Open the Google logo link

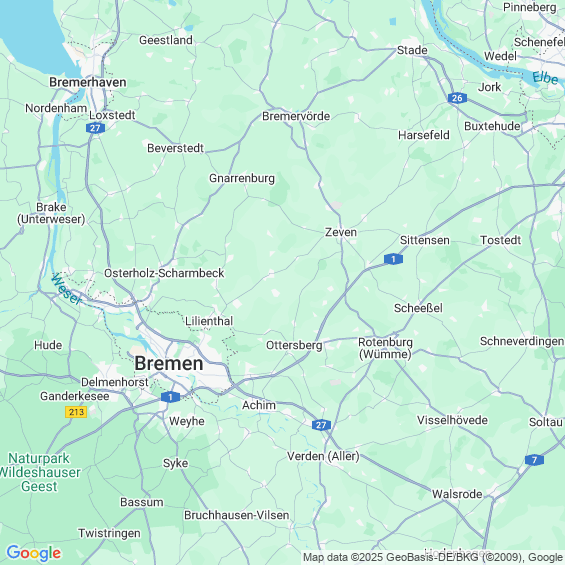coord(34,553)
